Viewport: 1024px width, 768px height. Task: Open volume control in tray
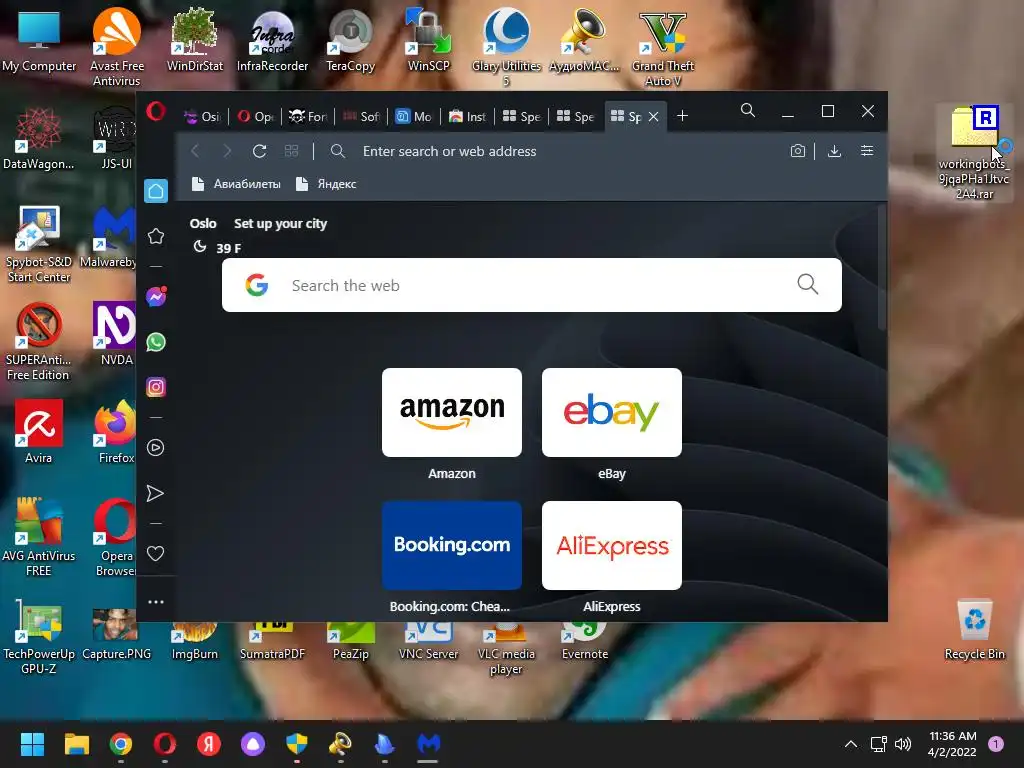click(x=903, y=744)
